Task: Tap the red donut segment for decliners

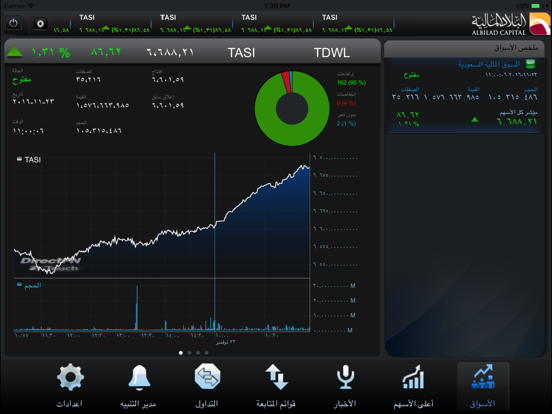Action: (286, 82)
